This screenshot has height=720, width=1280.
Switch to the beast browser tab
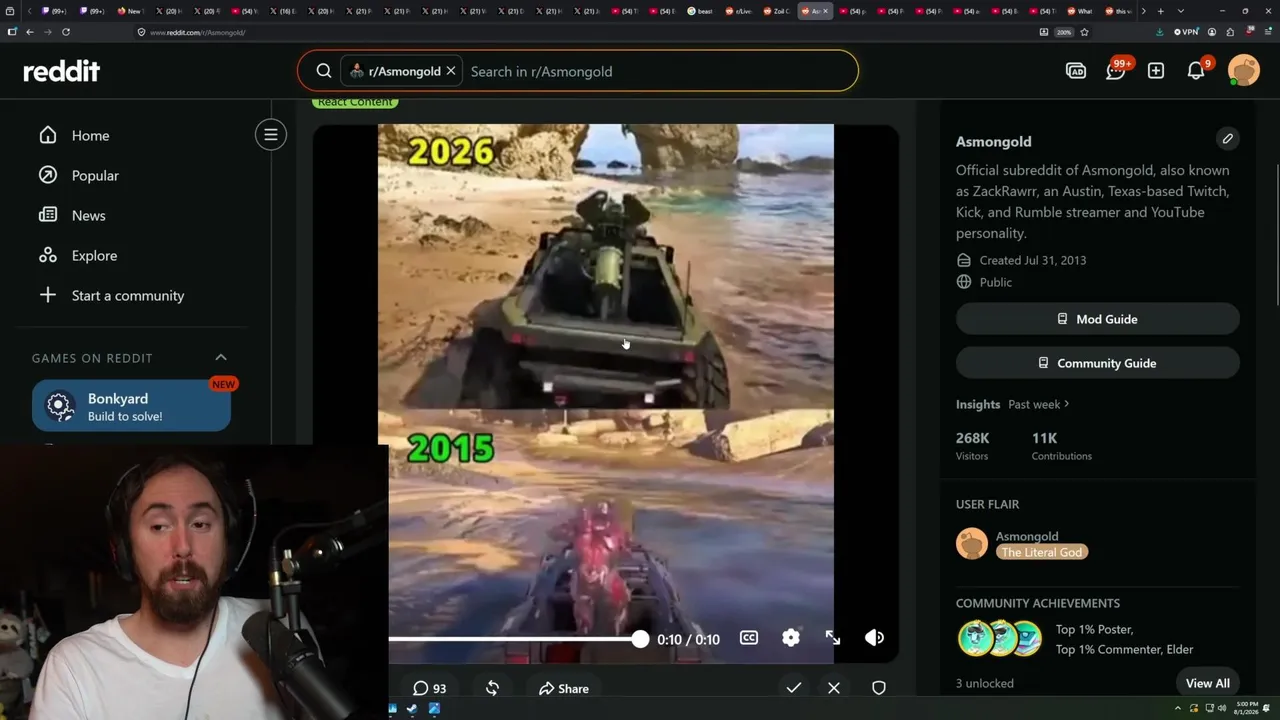click(700, 11)
